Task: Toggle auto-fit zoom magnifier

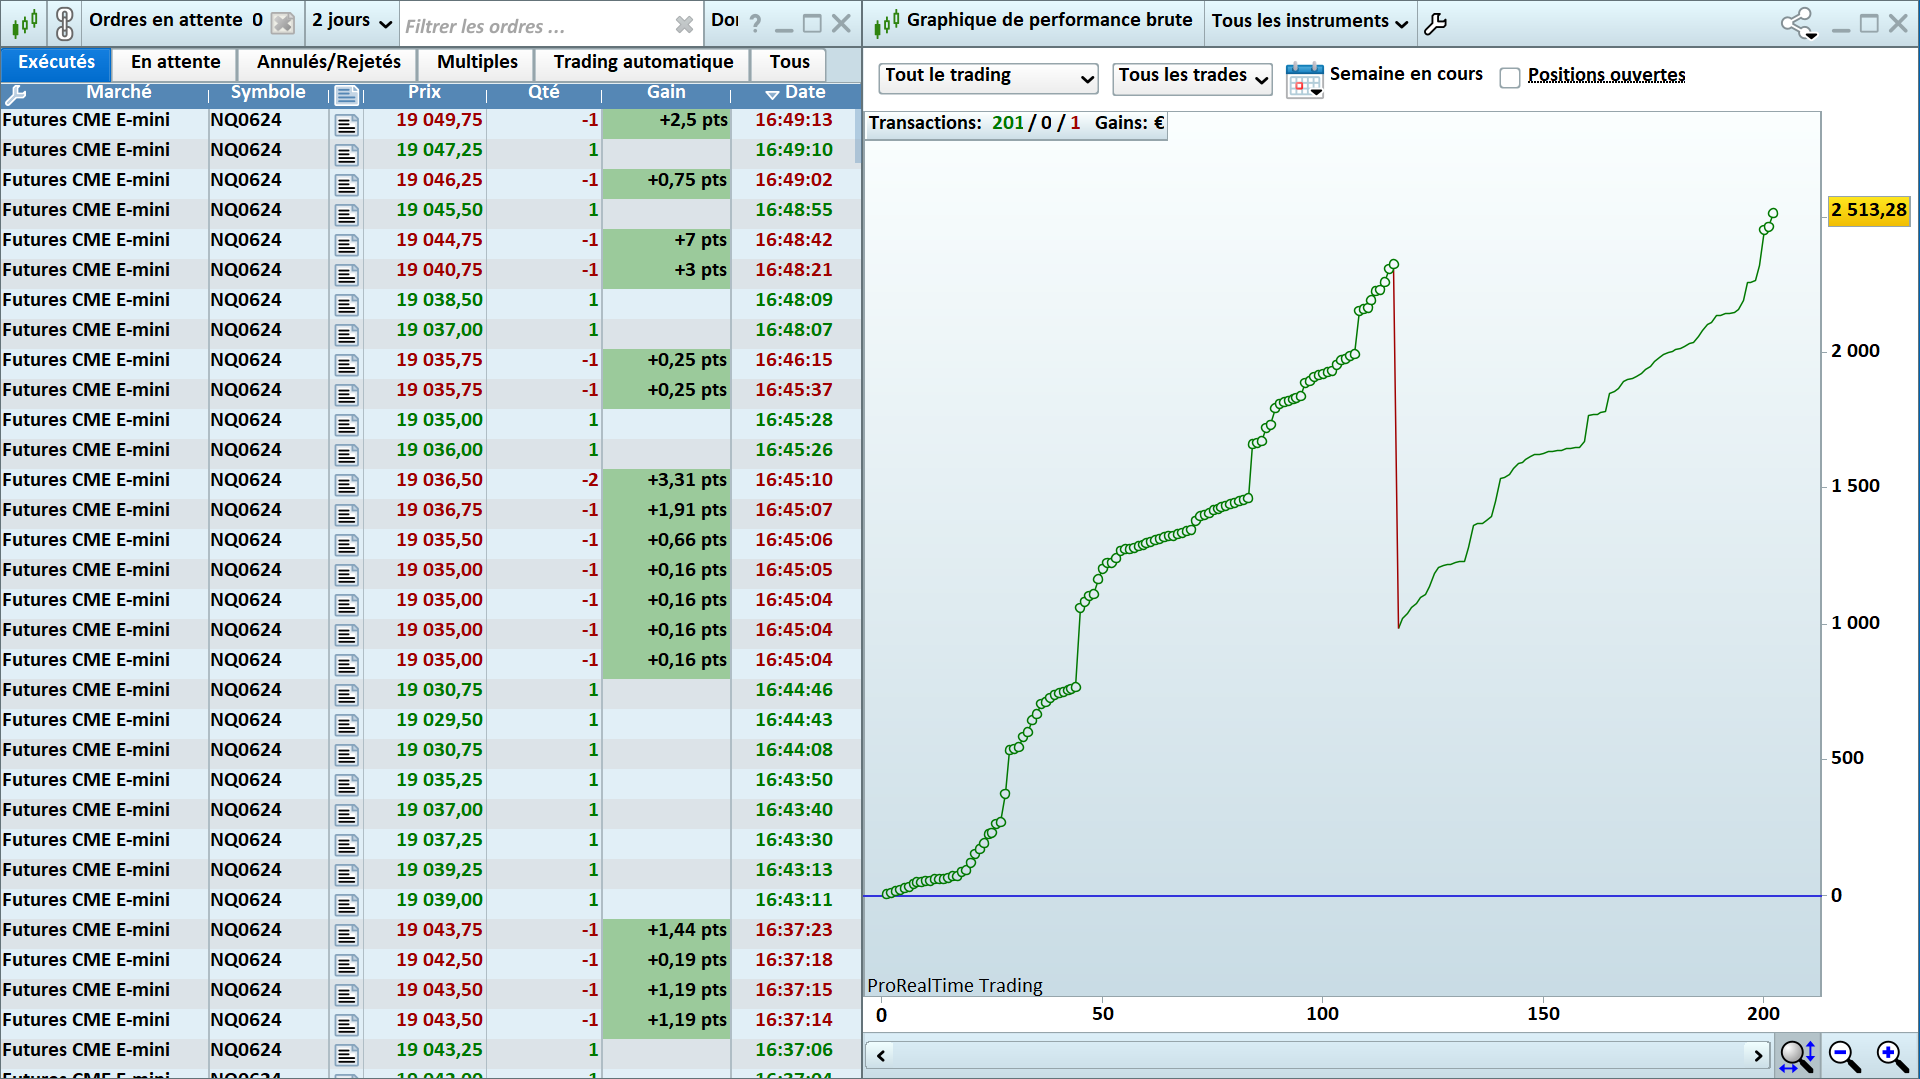Action: click(x=1797, y=1056)
